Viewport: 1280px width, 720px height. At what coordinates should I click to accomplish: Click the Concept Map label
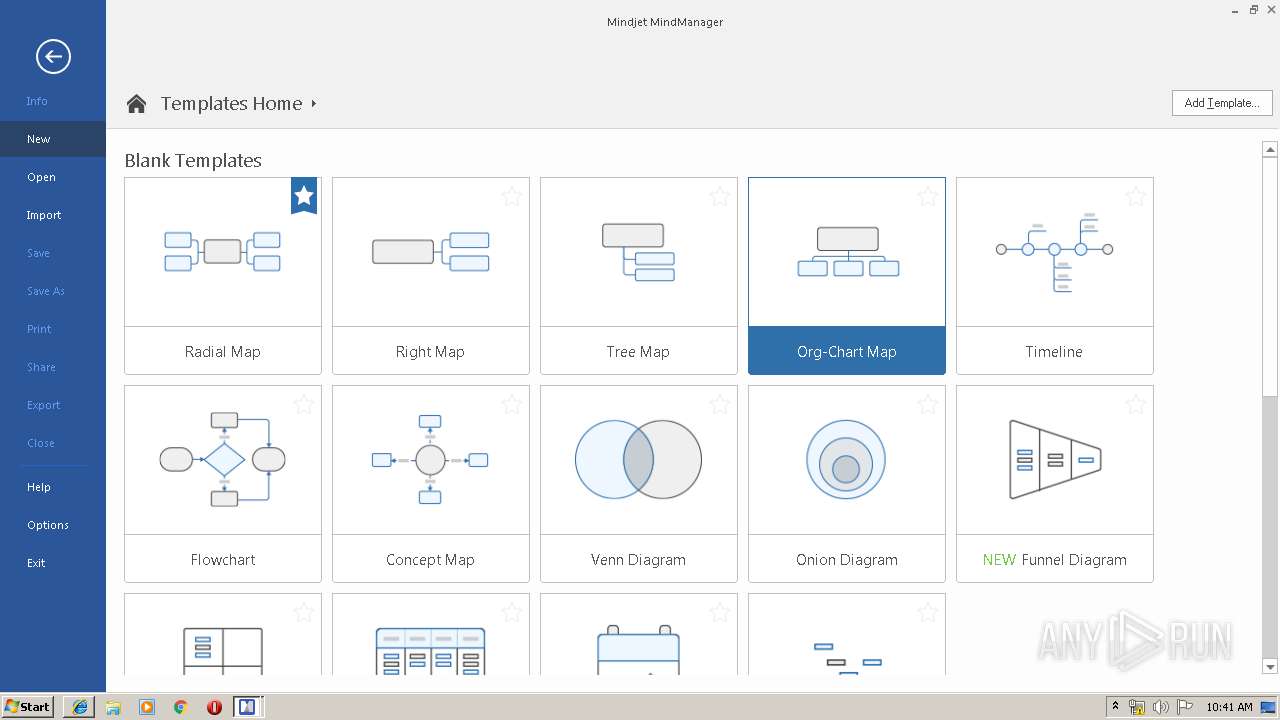coord(431,560)
